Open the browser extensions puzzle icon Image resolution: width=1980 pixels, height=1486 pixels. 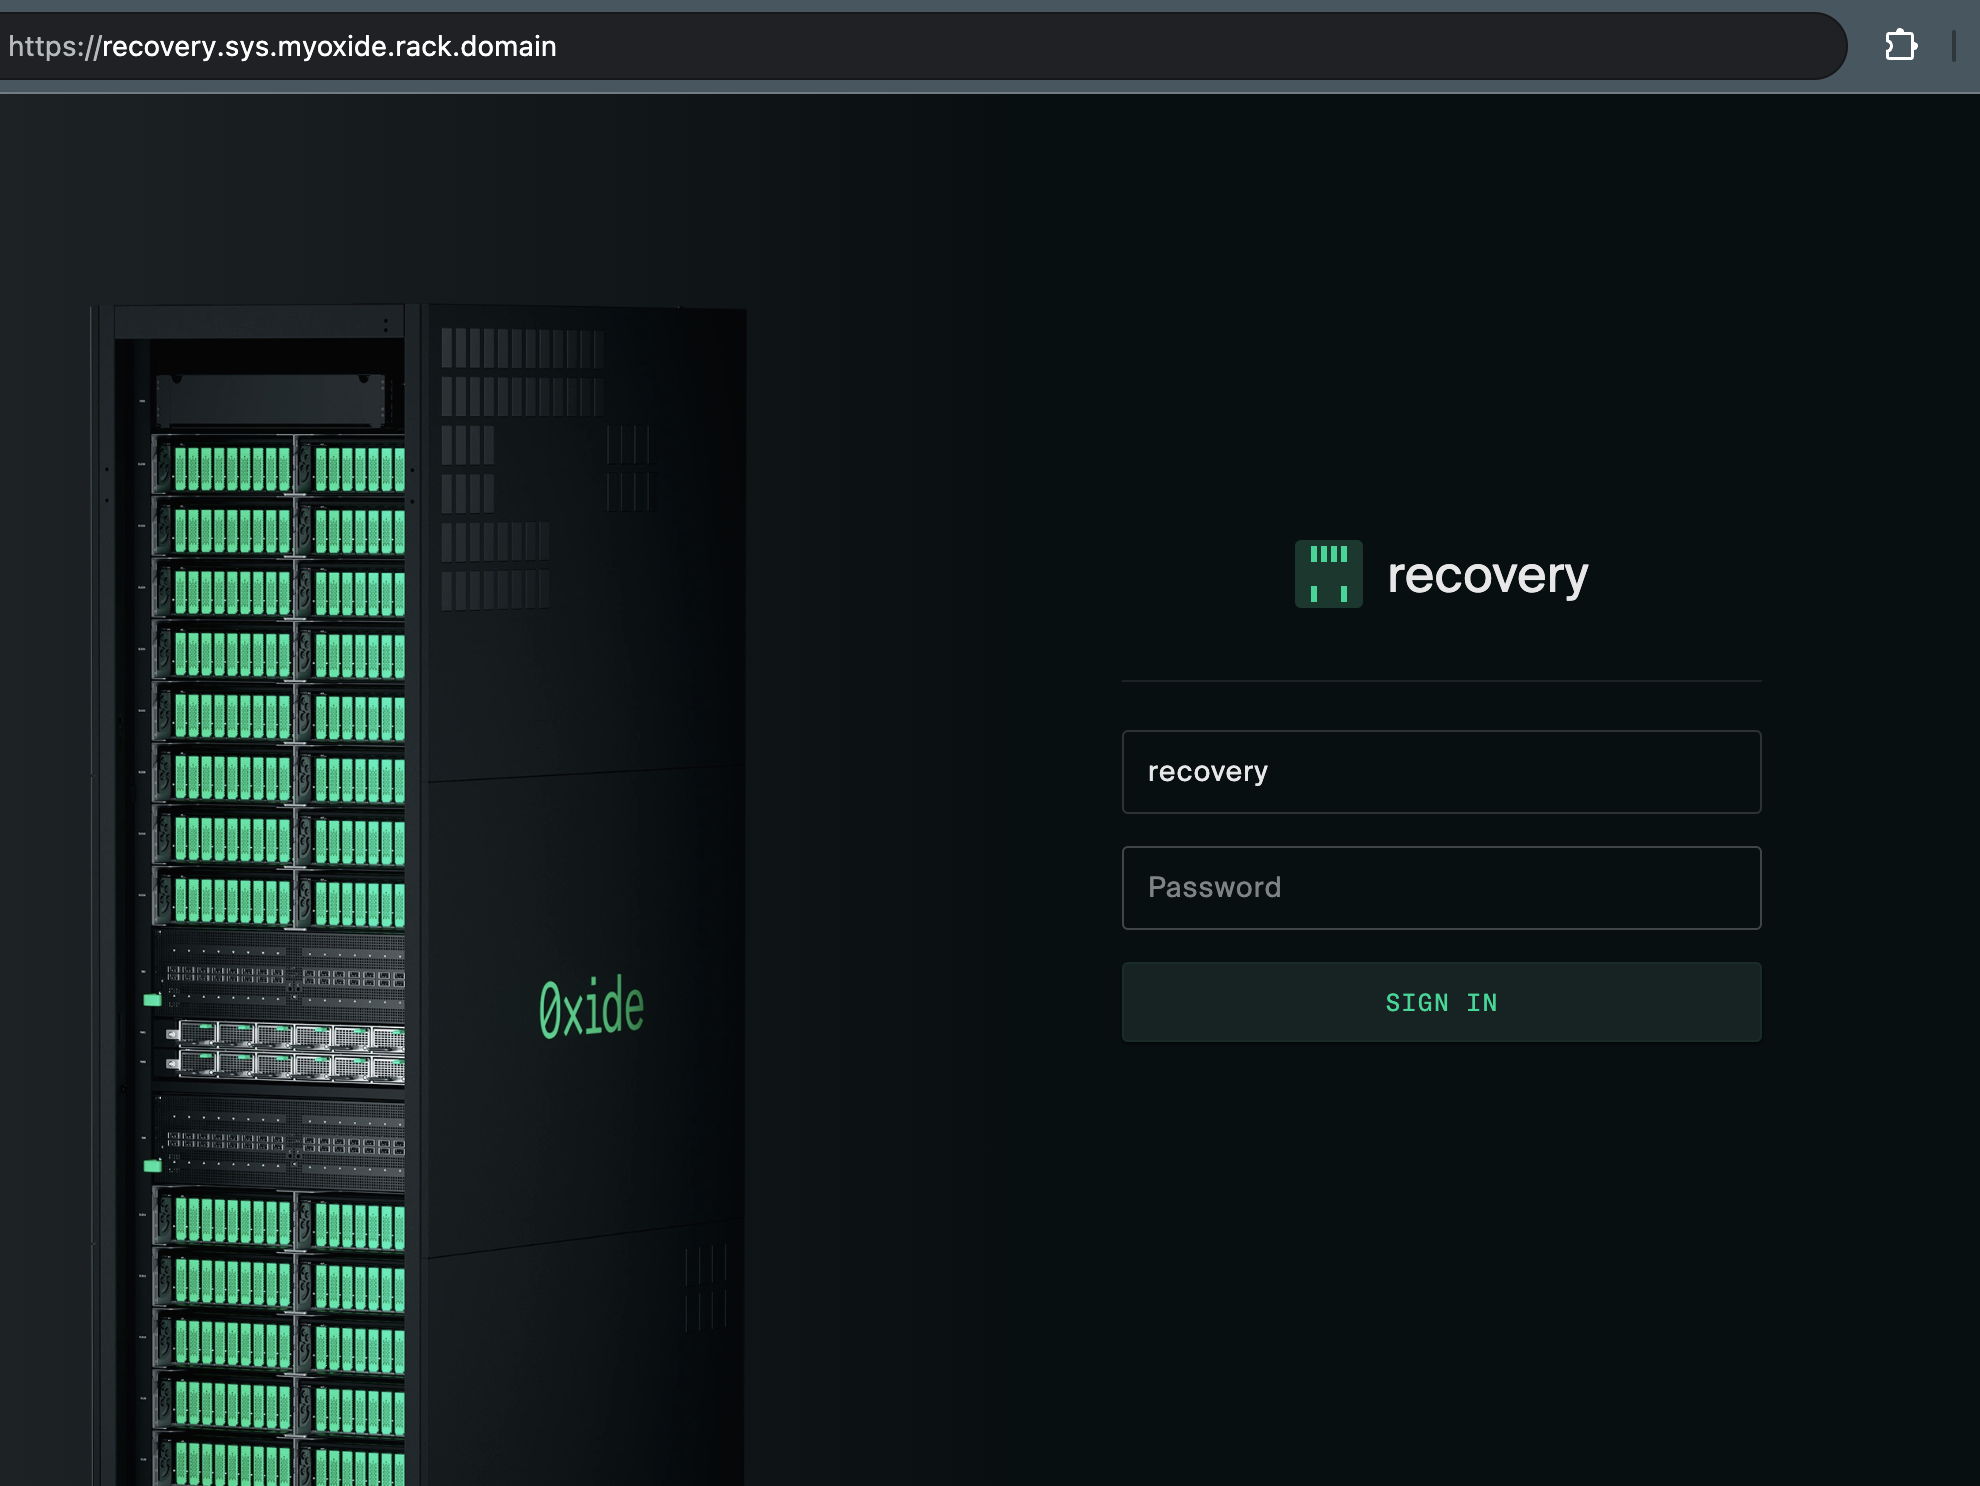(x=1900, y=45)
